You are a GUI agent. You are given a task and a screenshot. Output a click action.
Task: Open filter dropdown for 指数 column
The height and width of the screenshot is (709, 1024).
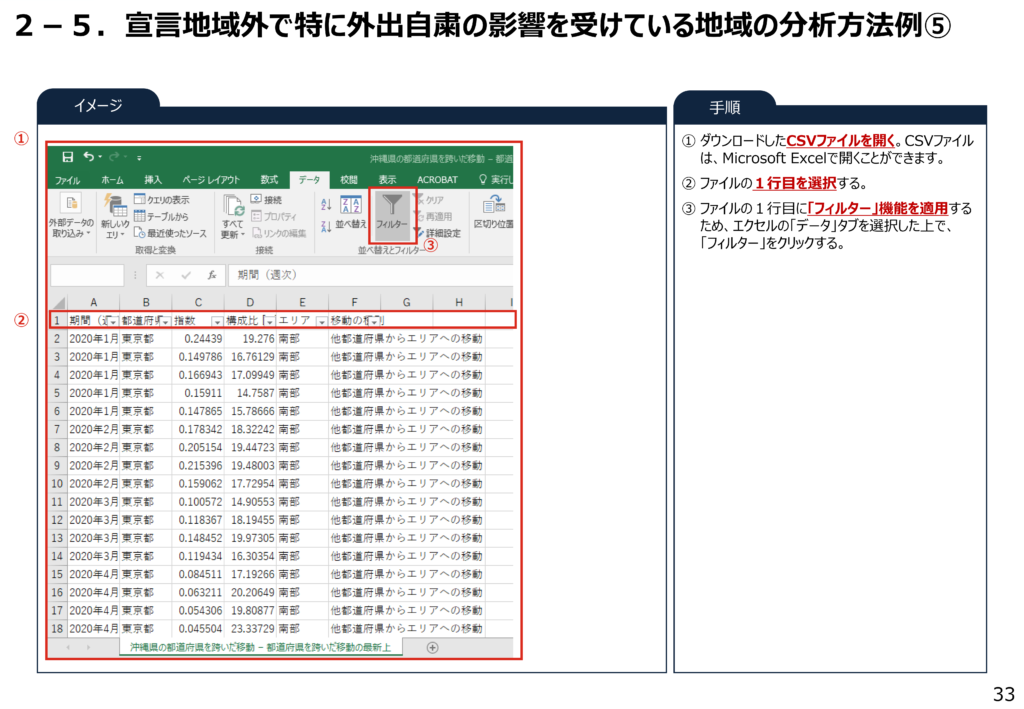click(217, 321)
